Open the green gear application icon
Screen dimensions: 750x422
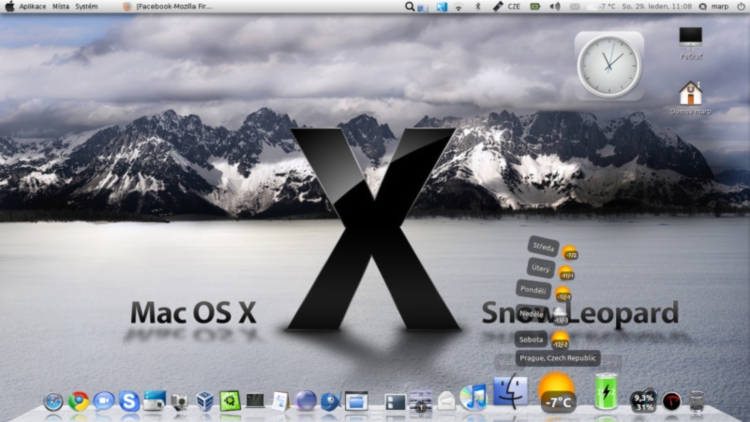pos(230,401)
